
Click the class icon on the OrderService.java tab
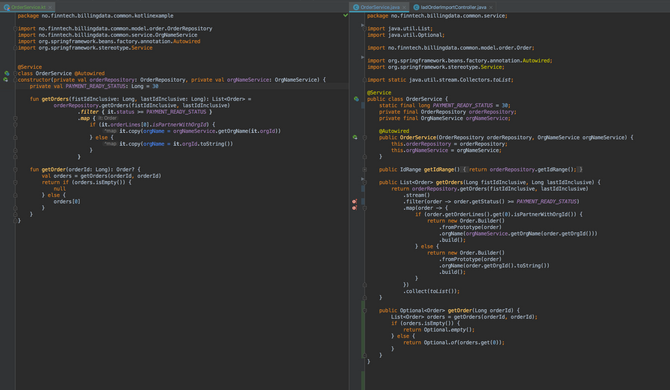[x=356, y=7]
